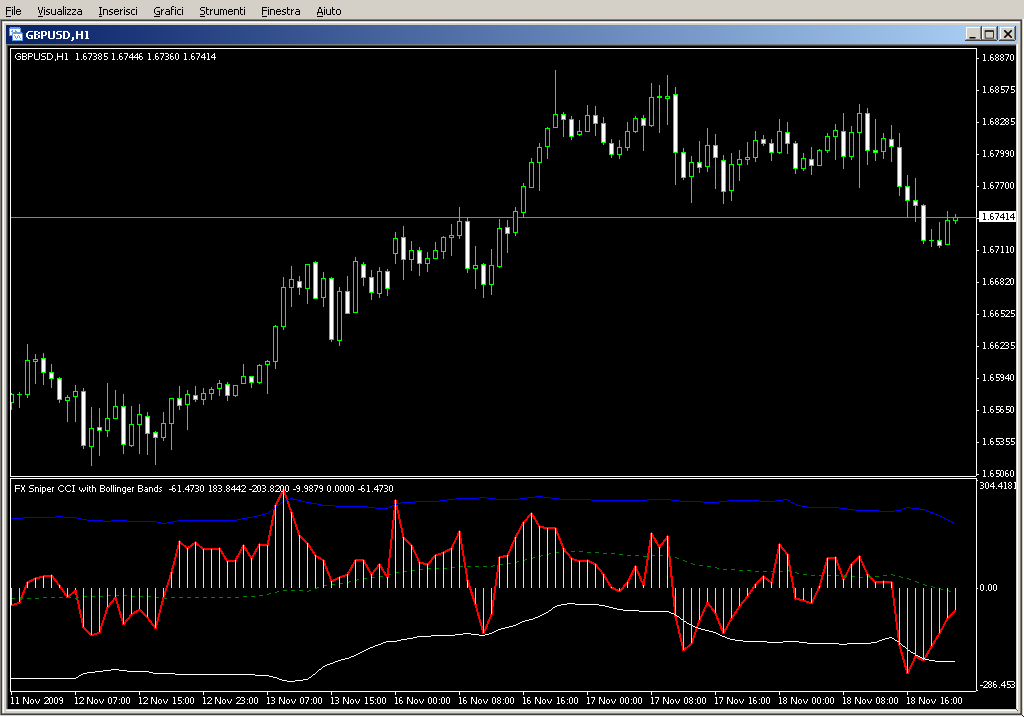Screen dimensions: 1024x717
Task: Click the 17 Nov 16:00 time label
Action: (742, 701)
